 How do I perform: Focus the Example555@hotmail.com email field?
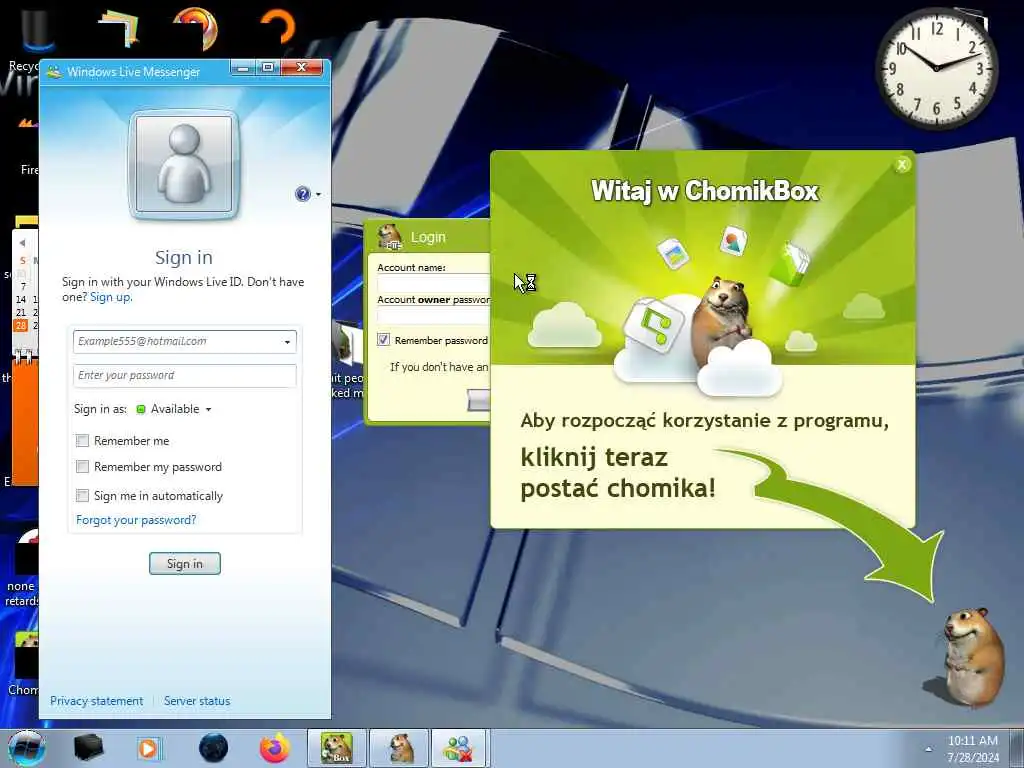click(185, 342)
